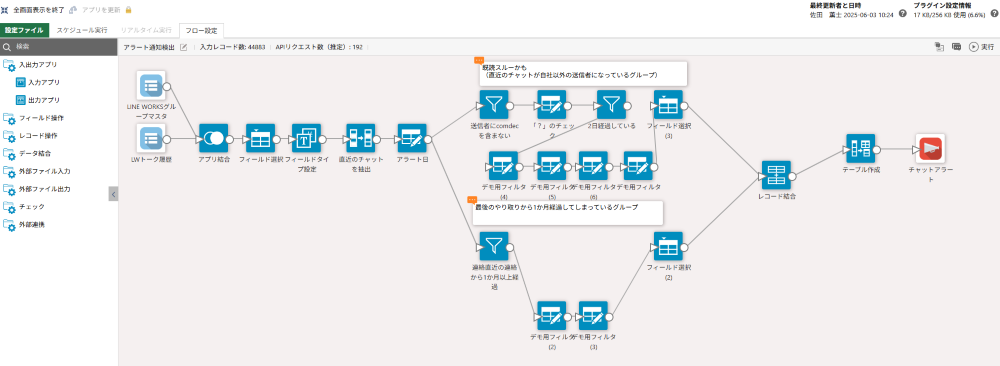The width and height of the screenshot is (1000, 366).
Task: Click the アラート日 node icon
Action: [x=412, y=139]
